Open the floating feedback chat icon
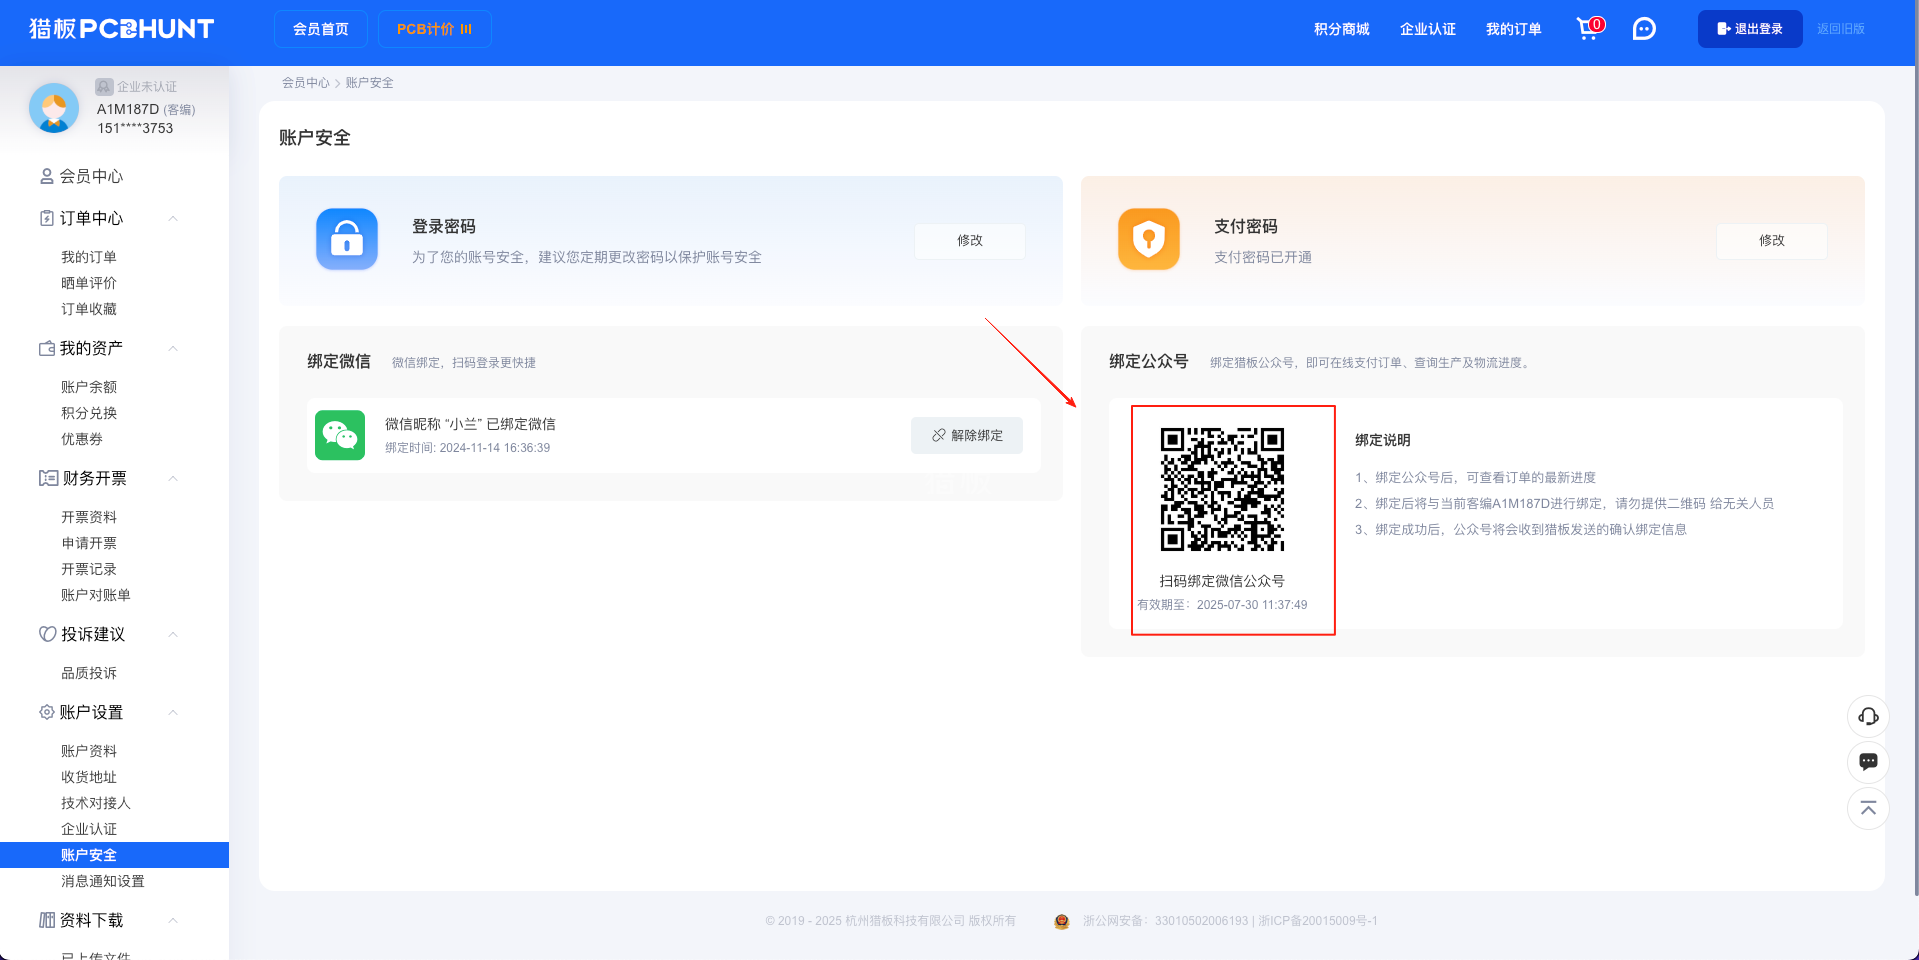The height and width of the screenshot is (960, 1919). [x=1867, y=762]
